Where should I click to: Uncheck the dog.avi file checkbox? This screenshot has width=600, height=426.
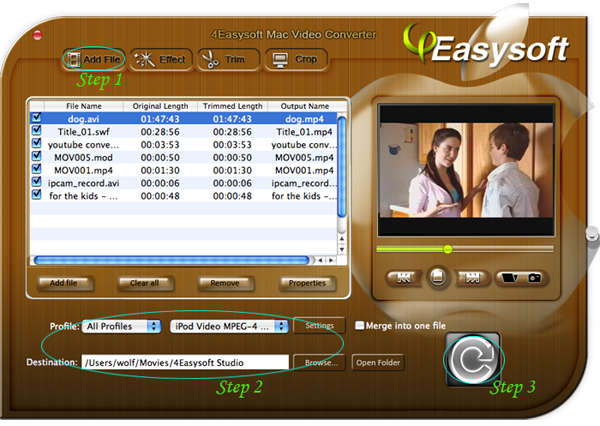tap(37, 118)
